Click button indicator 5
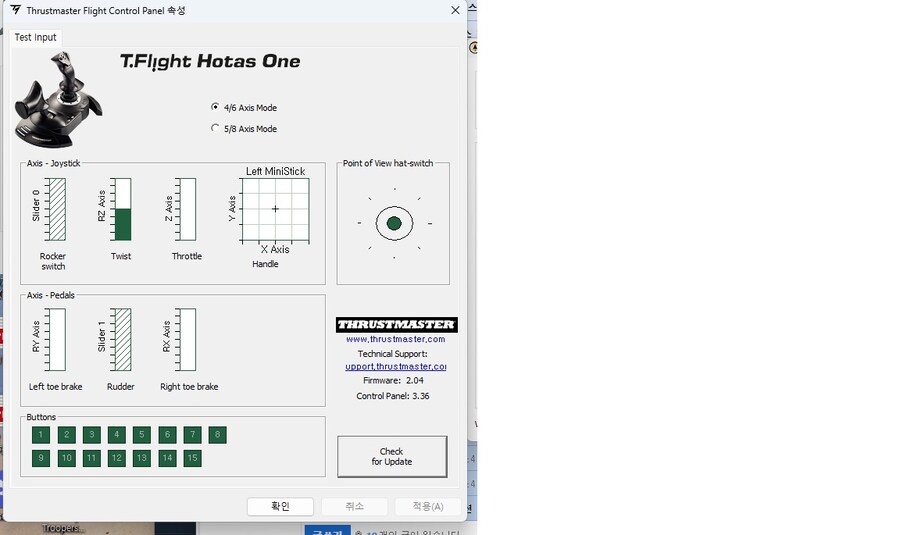Screen dimensions: 900x535 click(142, 435)
